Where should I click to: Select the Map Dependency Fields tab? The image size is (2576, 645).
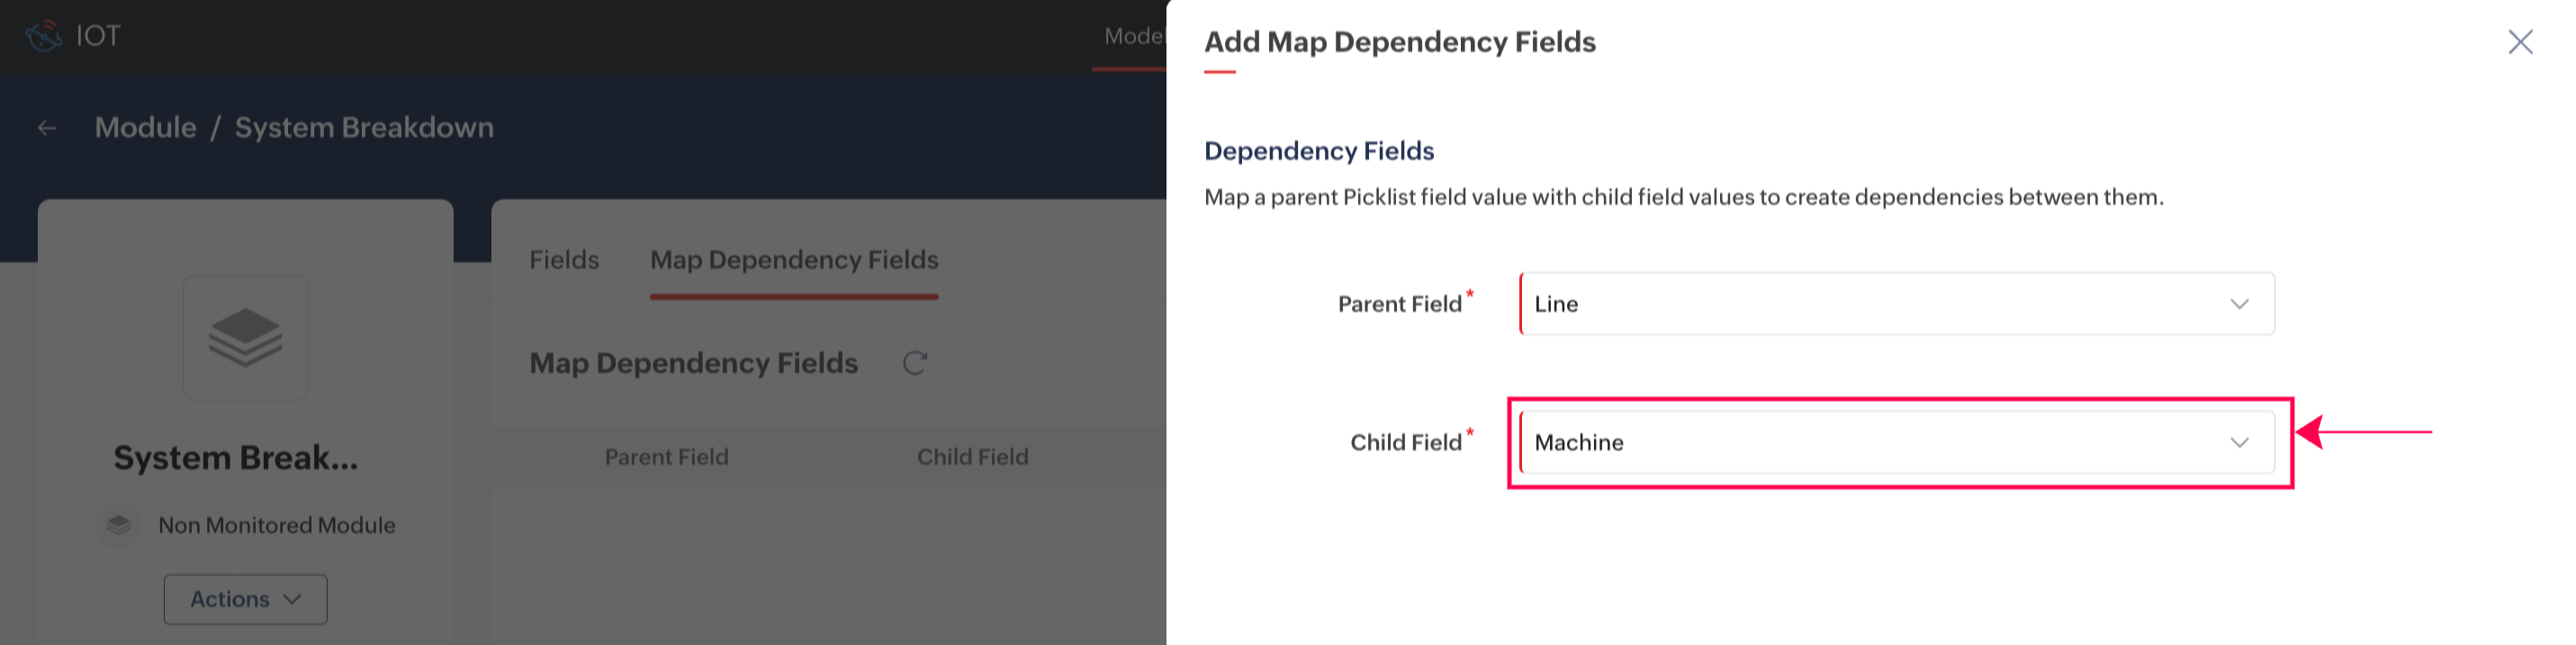[794, 260]
